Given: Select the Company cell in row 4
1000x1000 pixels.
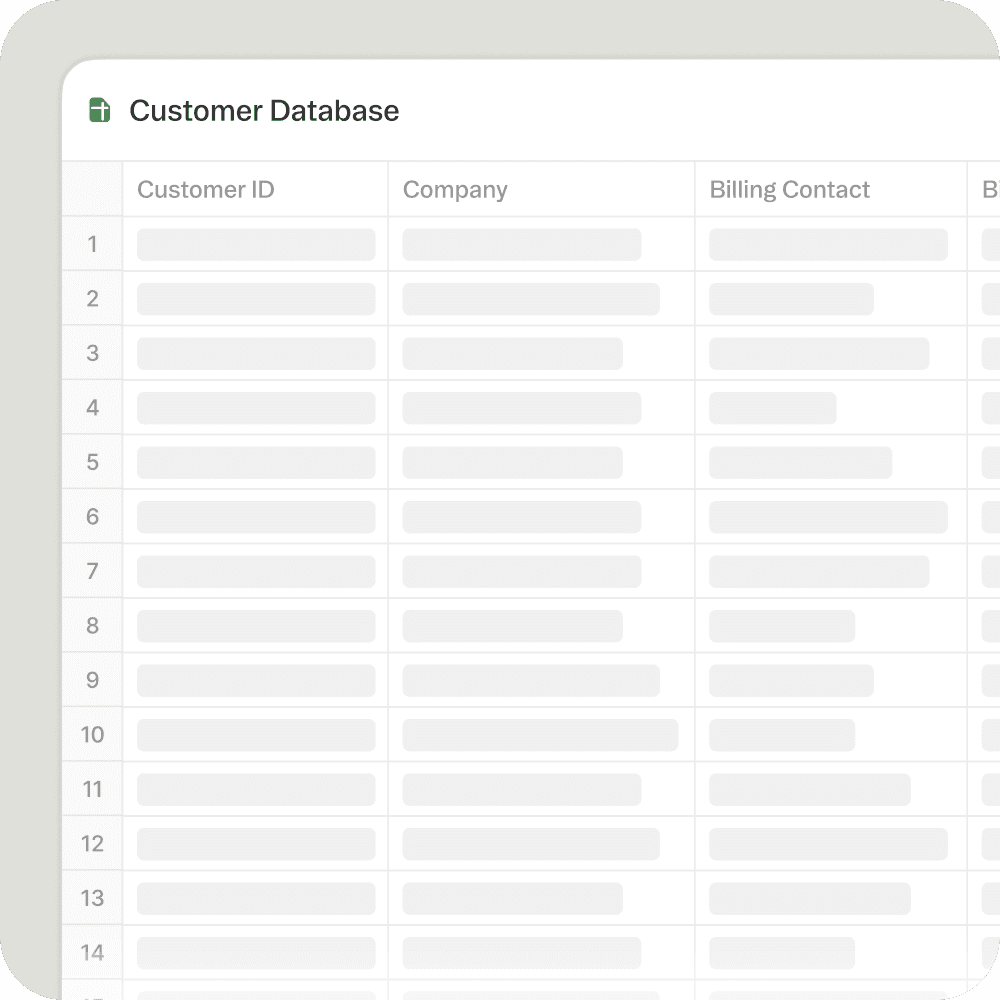Looking at the screenshot, I should pyautogui.click(x=541, y=408).
